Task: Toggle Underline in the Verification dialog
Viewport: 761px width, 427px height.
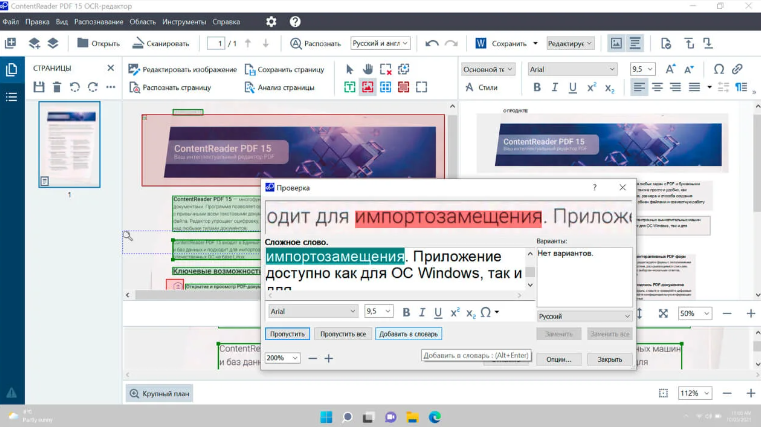Action: pos(438,312)
